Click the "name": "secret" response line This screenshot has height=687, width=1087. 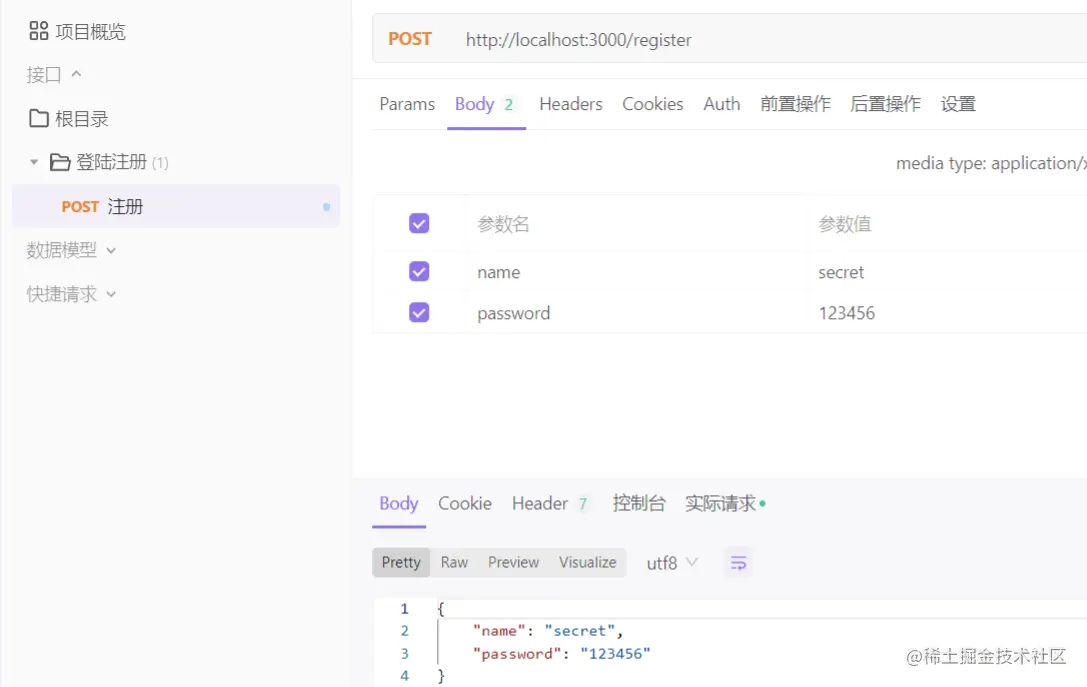[x=548, y=631]
